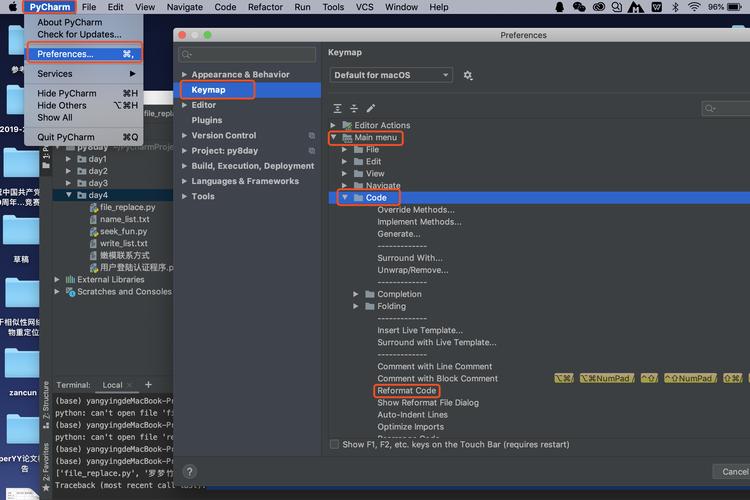Expand Build, Execution, Deployment section
Screen dimensions: 750x500
pyautogui.click(x=184, y=166)
